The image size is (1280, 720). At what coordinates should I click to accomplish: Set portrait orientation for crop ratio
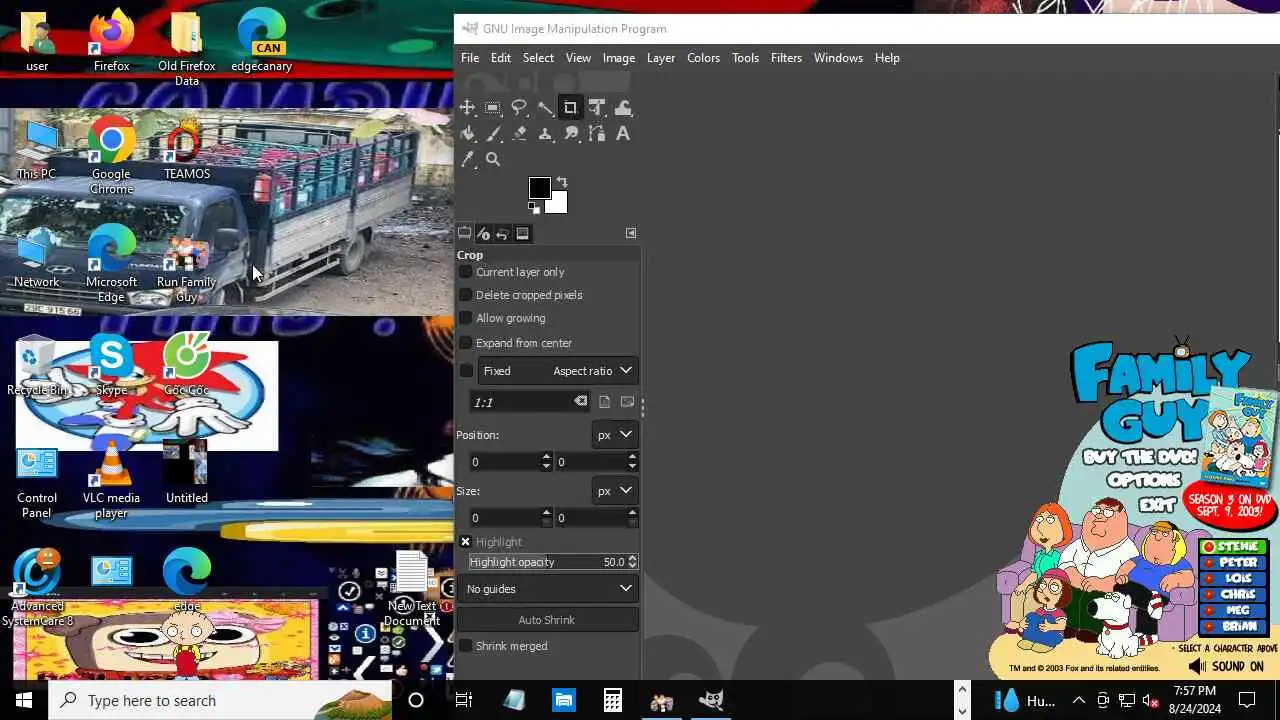[x=604, y=402]
